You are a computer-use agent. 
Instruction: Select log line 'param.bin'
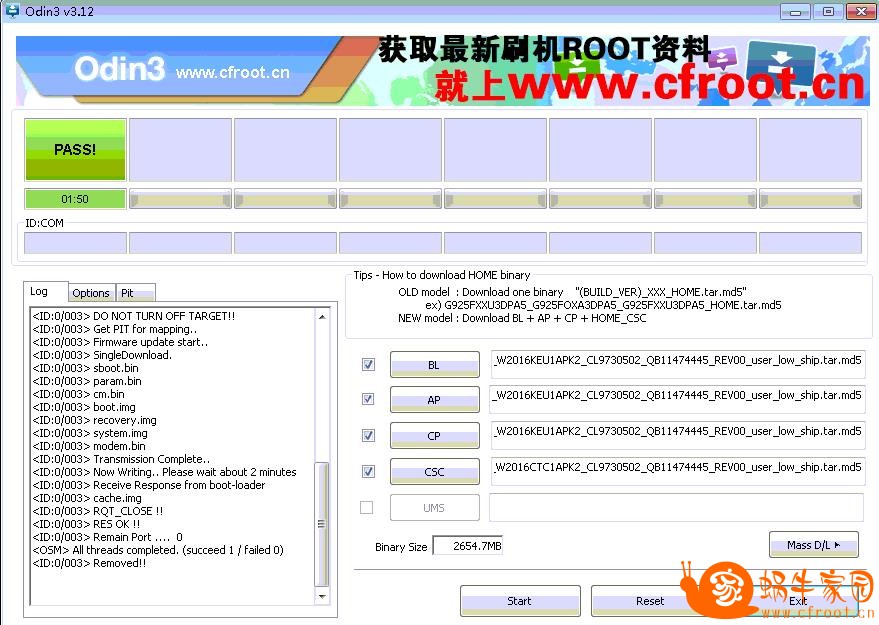coord(87,381)
